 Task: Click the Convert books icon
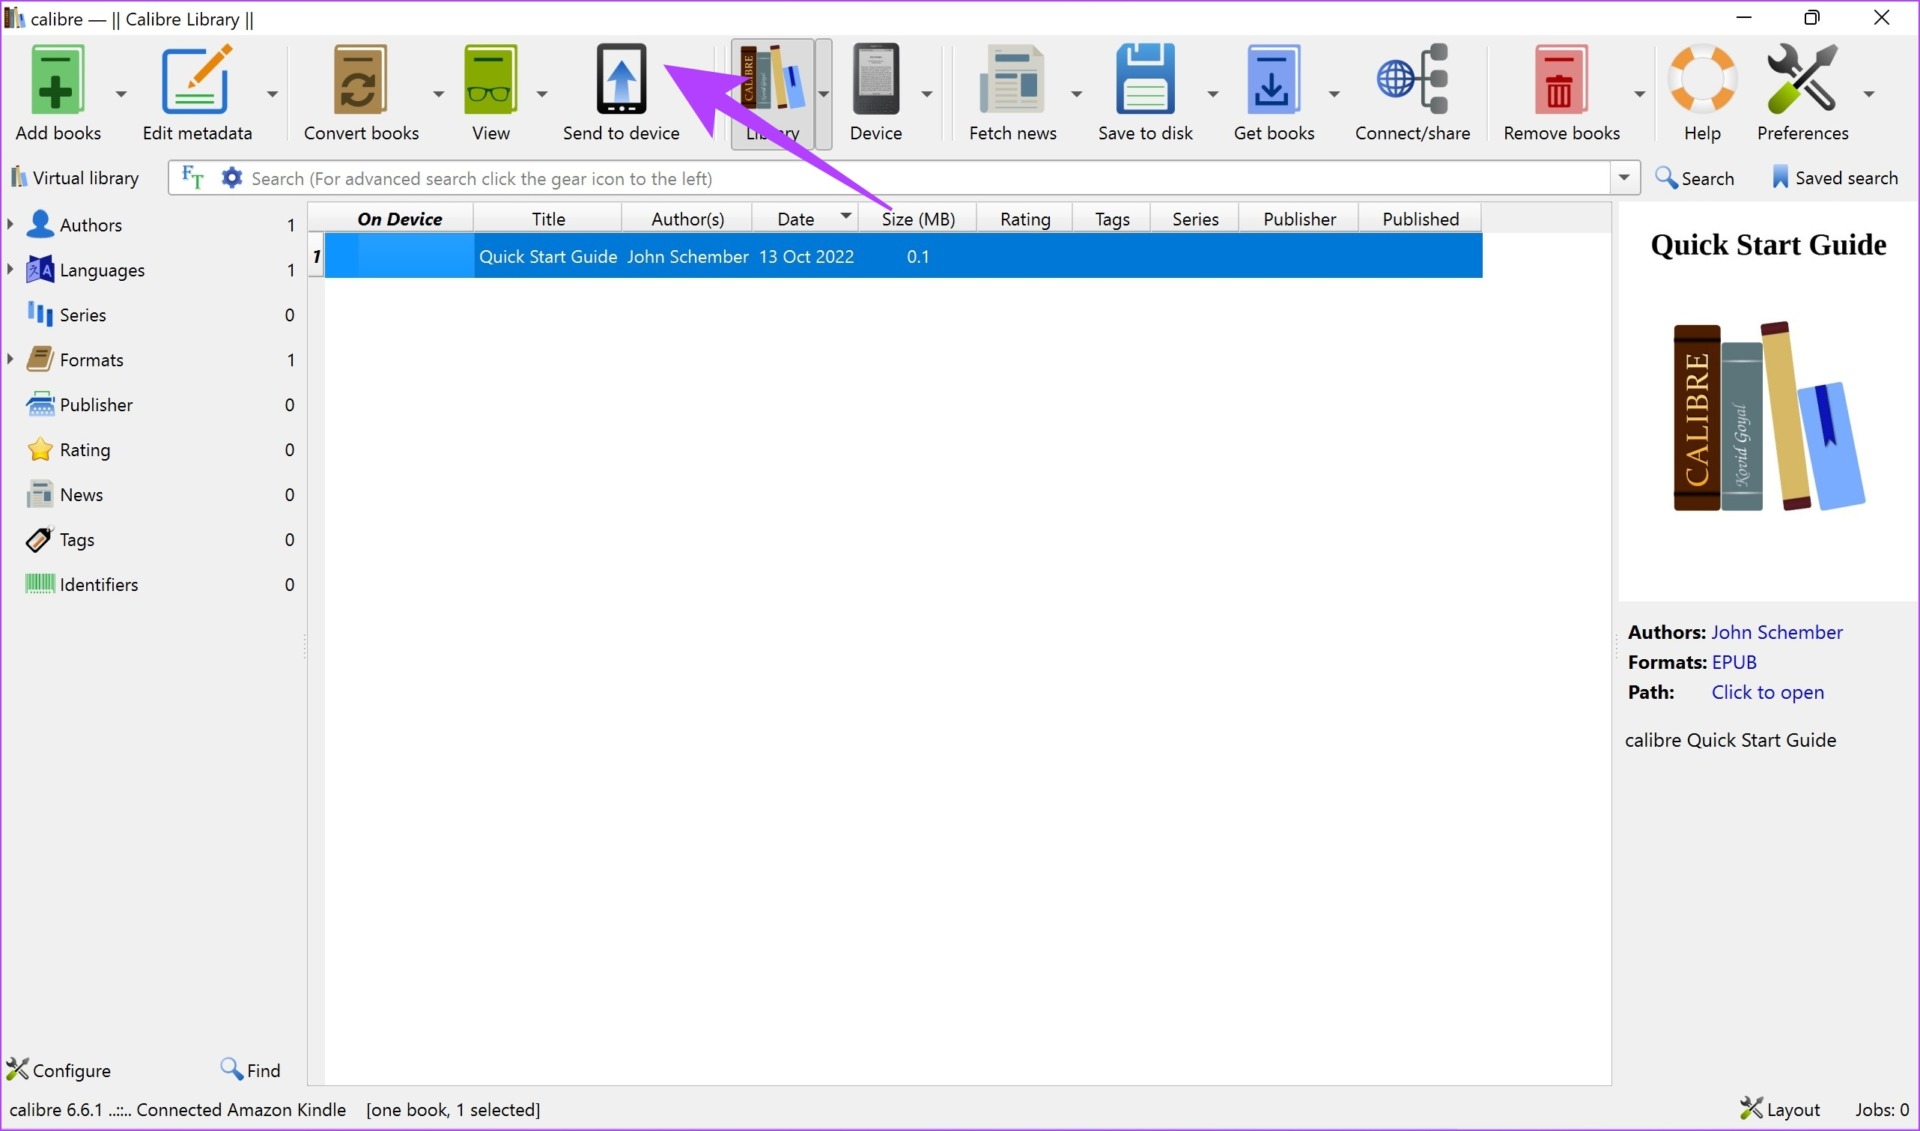coord(360,81)
